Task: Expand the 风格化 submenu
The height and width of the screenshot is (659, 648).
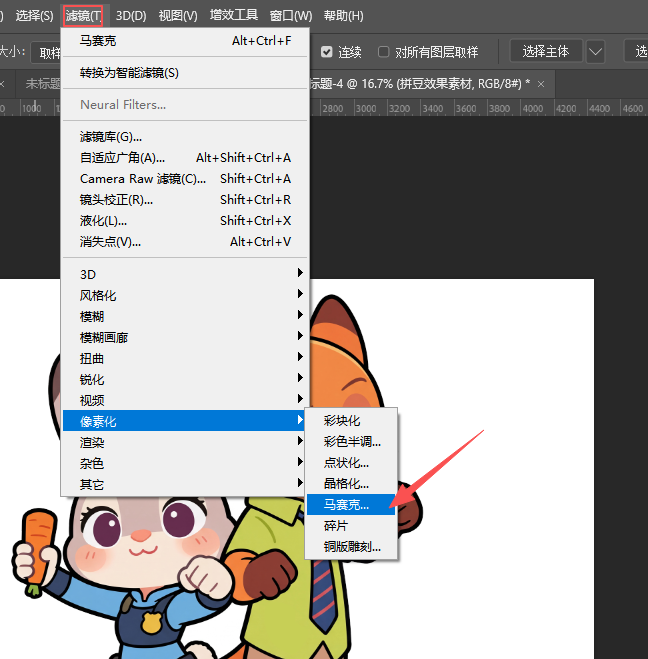Action: coord(185,295)
